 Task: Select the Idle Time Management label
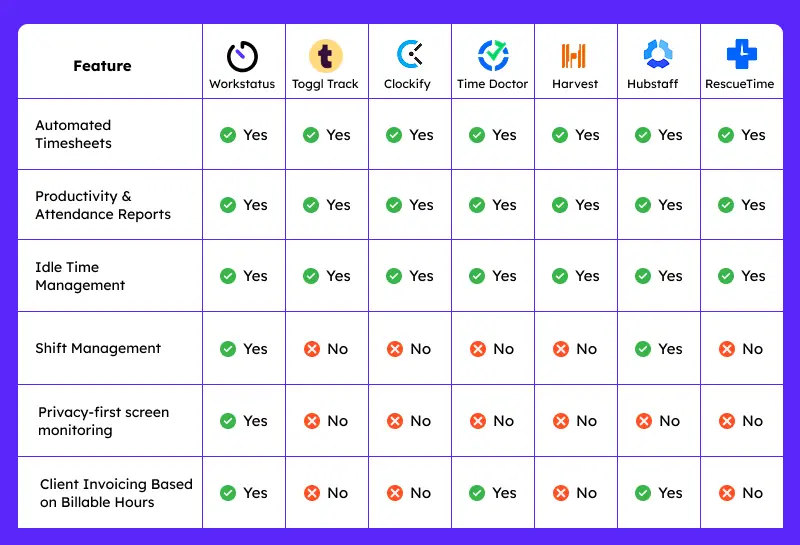tap(80, 276)
